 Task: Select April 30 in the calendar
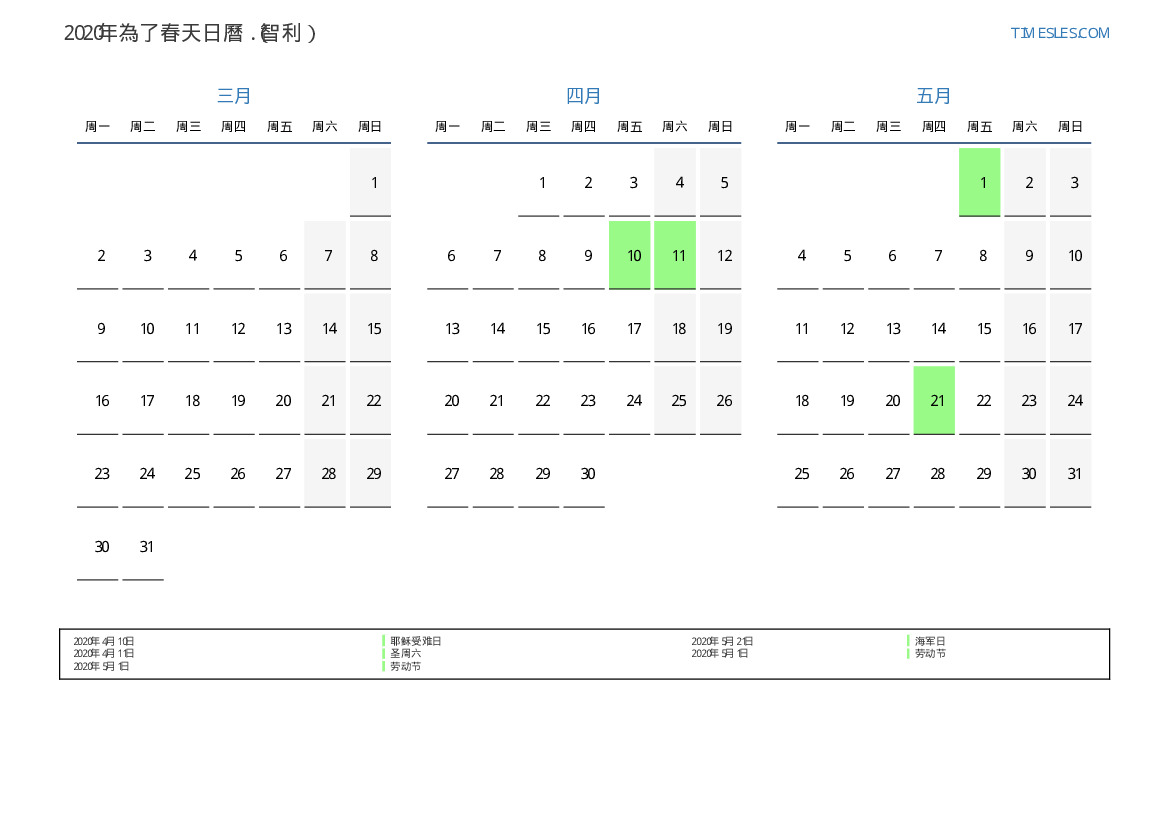pos(588,473)
